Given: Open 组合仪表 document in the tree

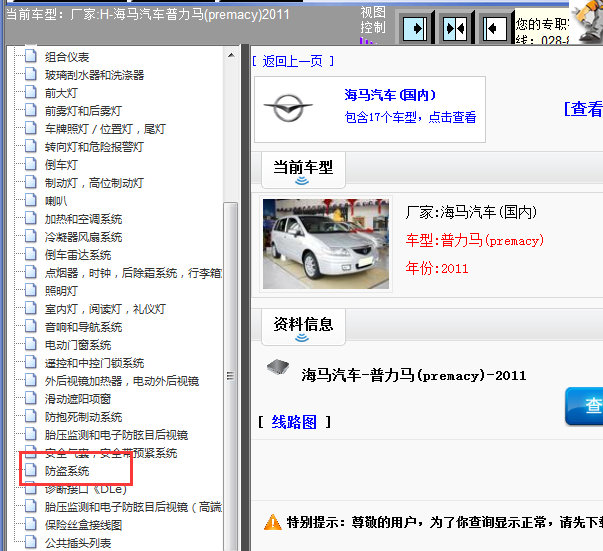Looking at the screenshot, I should [67, 57].
